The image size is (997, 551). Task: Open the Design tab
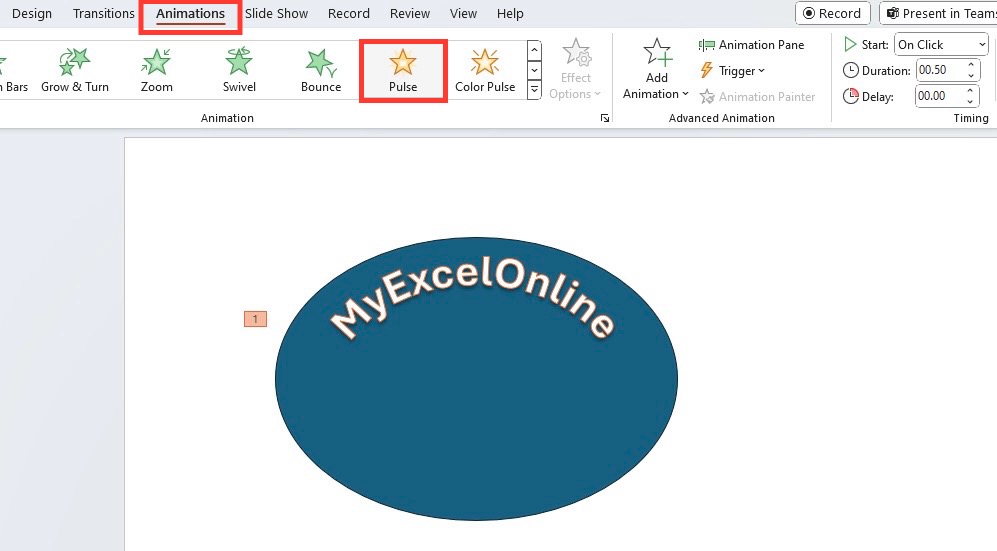pyautogui.click(x=32, y=13)
